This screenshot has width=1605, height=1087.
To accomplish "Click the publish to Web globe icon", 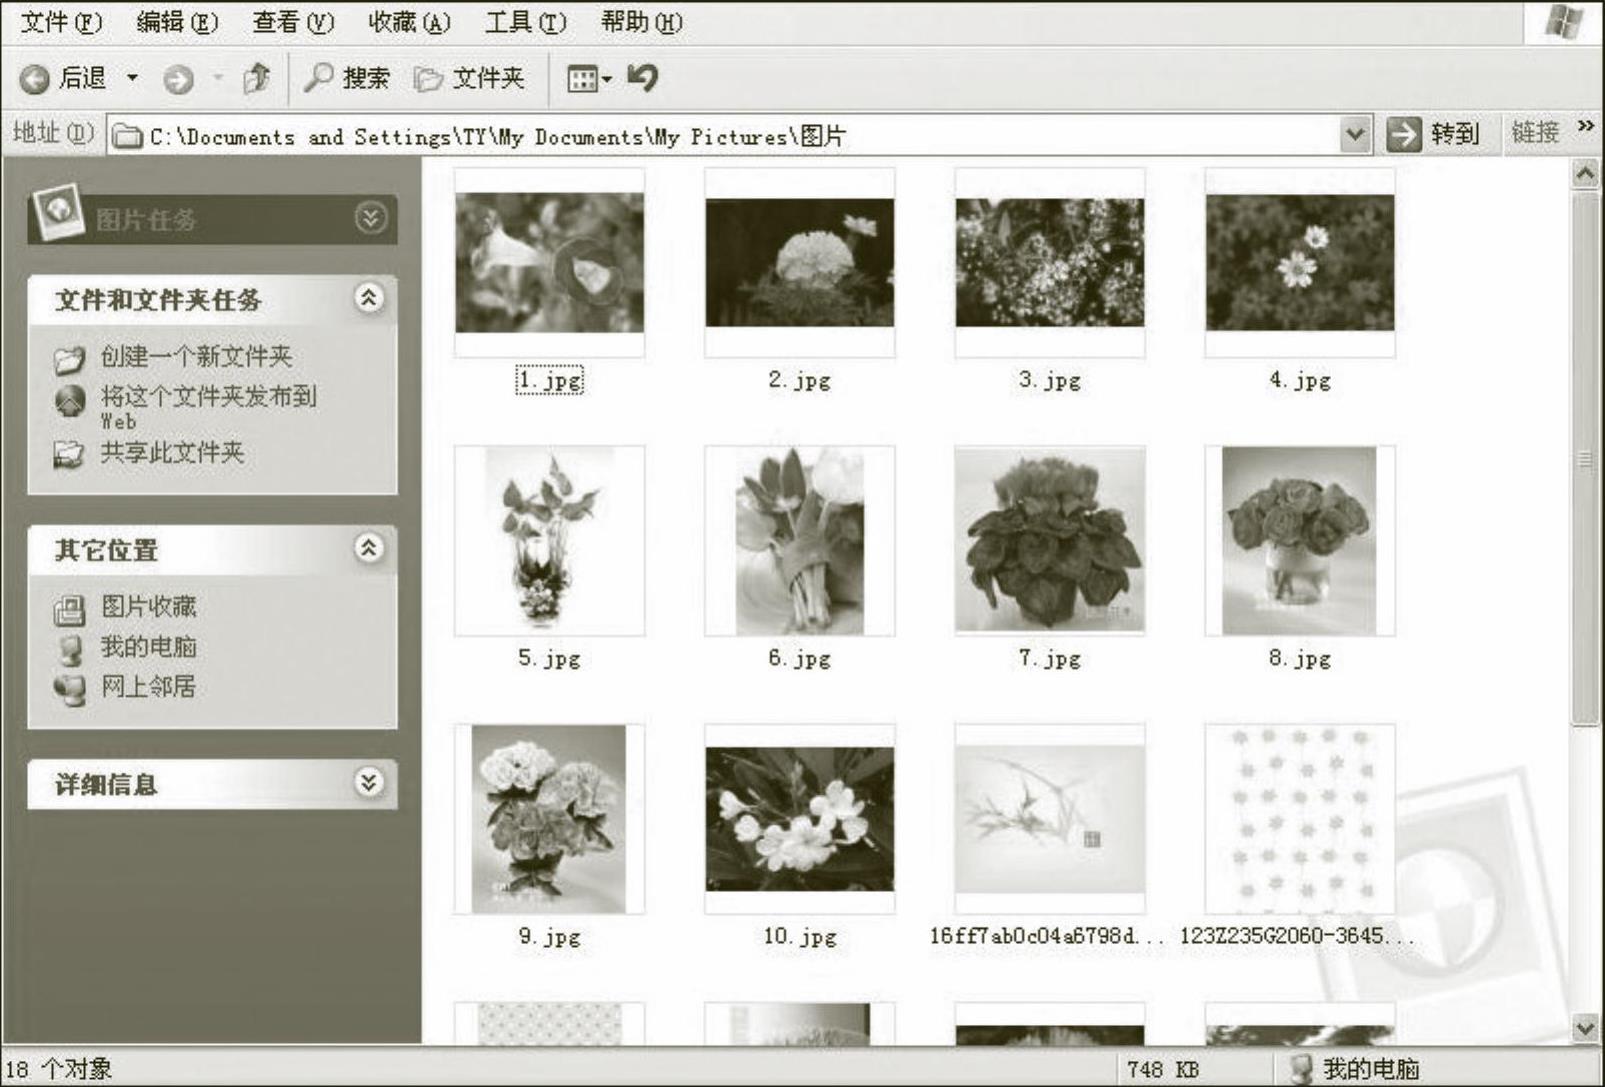I will 69,401.
